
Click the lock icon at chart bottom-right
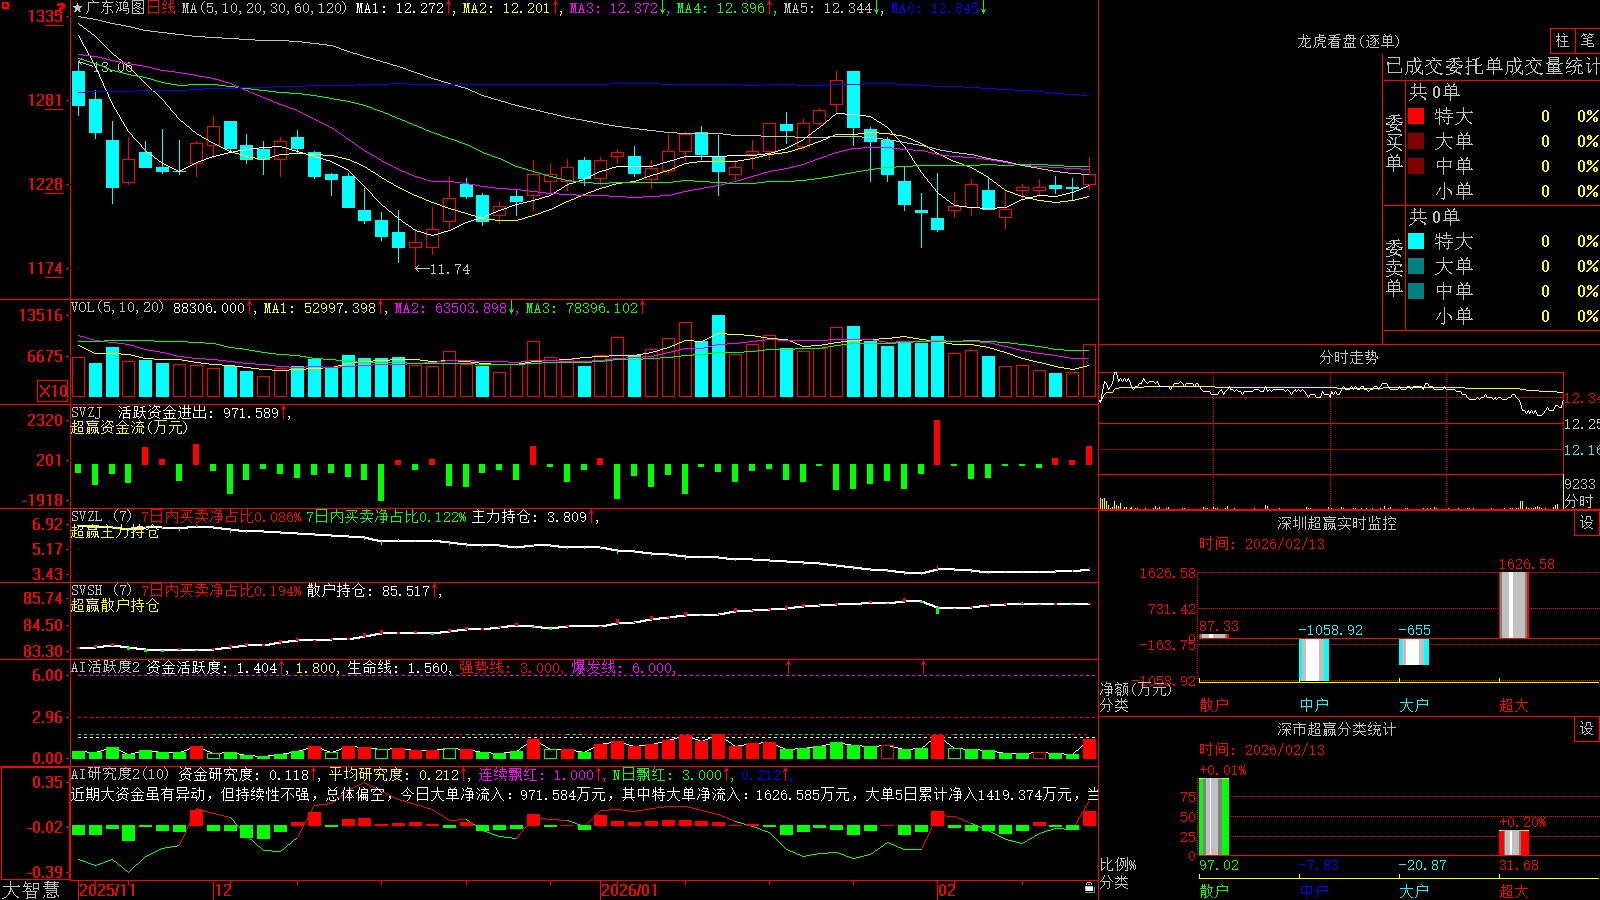point(1089,888)
